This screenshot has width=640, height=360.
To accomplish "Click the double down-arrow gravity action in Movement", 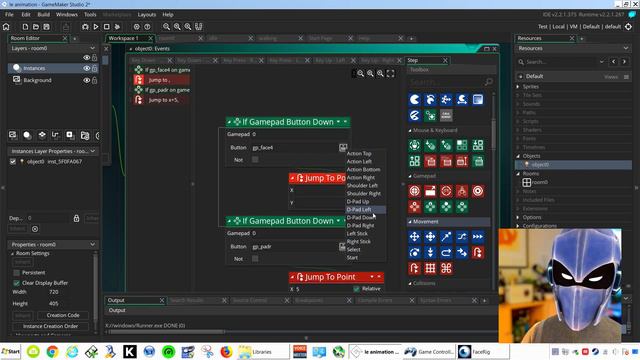I will [x=430, y=253].
